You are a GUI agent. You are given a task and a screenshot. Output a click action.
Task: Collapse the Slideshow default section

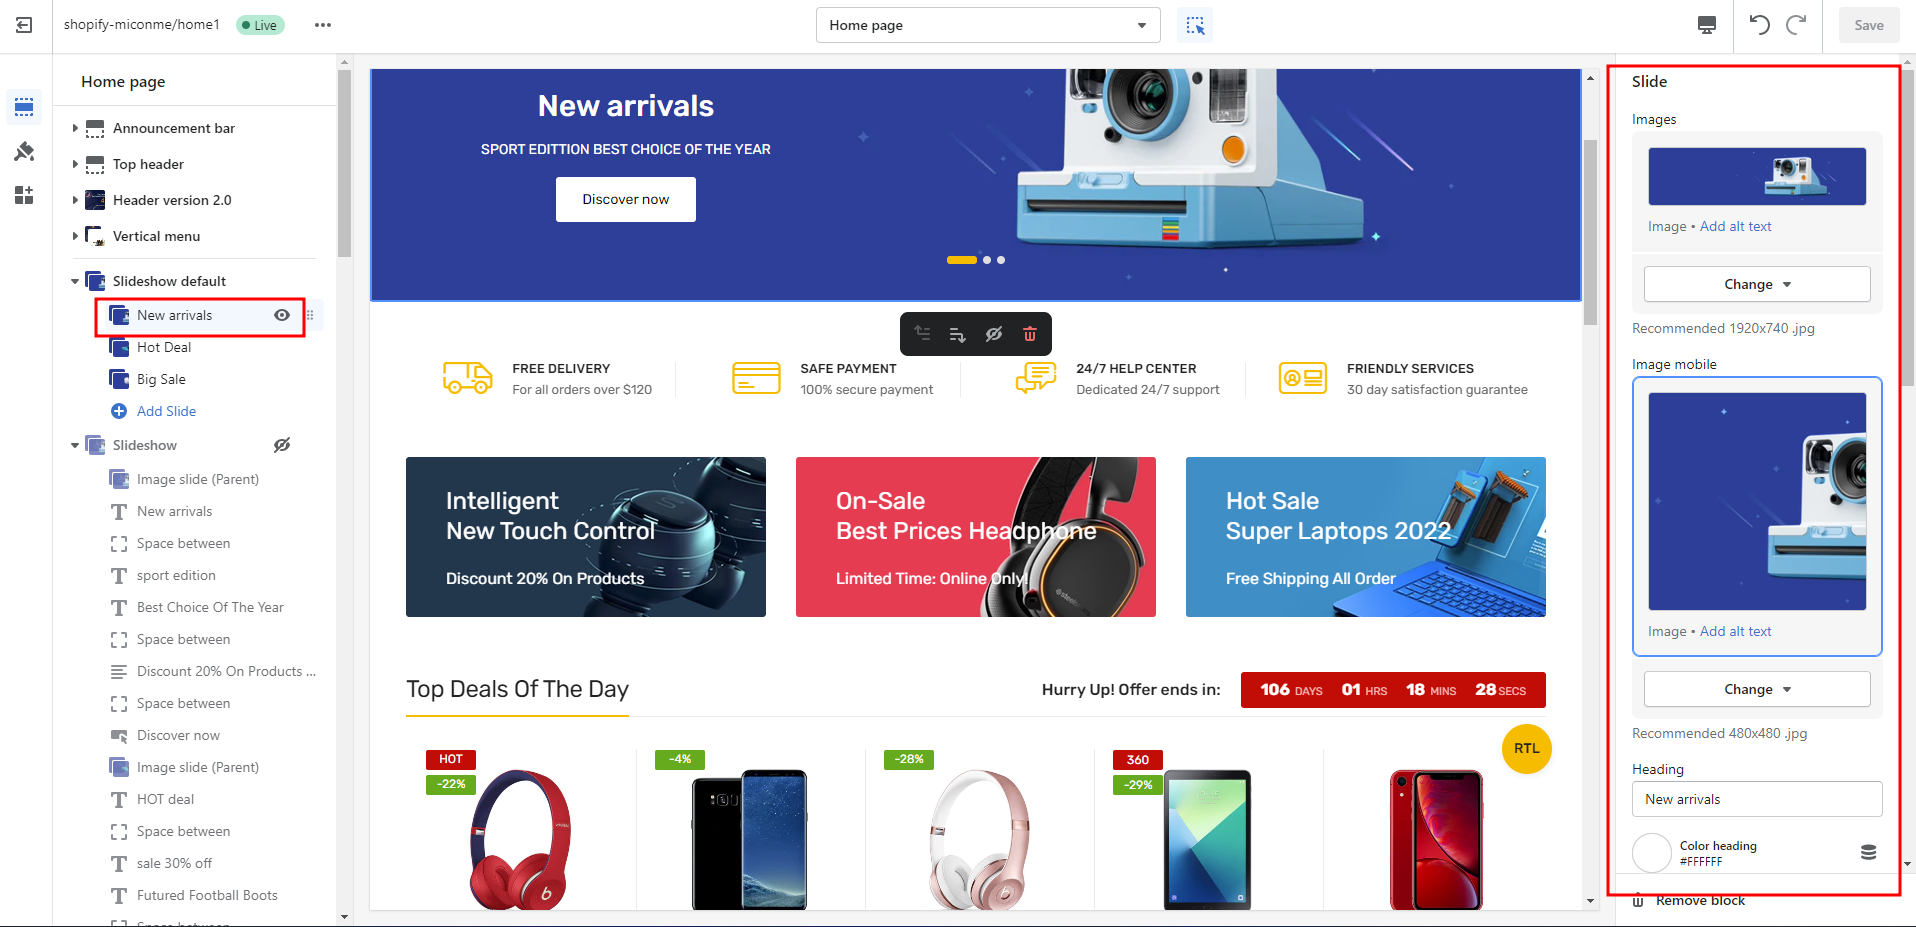point(75,281)
